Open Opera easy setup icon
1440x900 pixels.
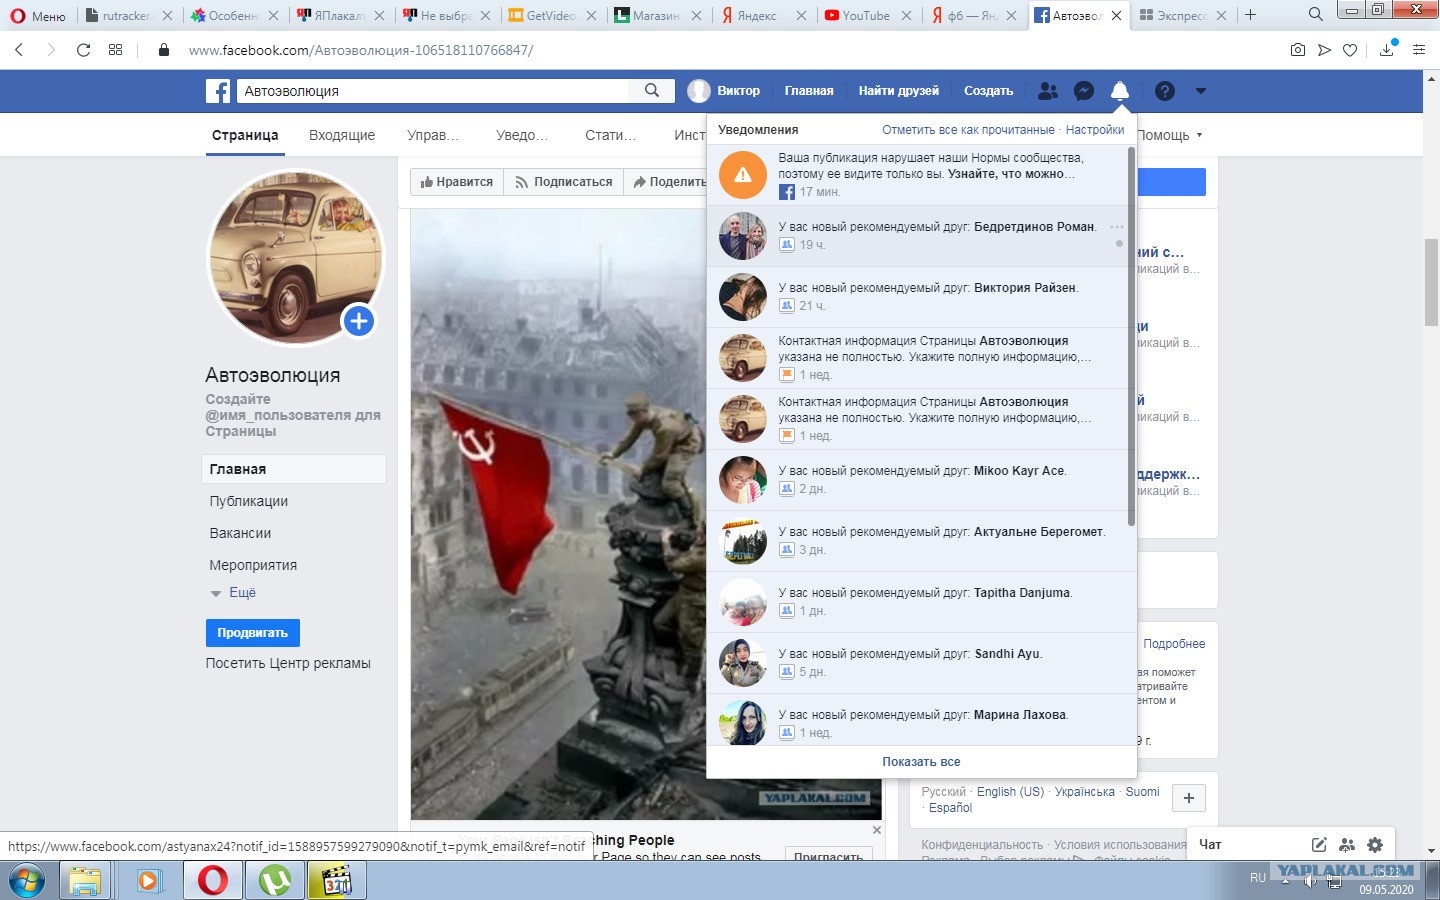click(x=1419, y=50)
